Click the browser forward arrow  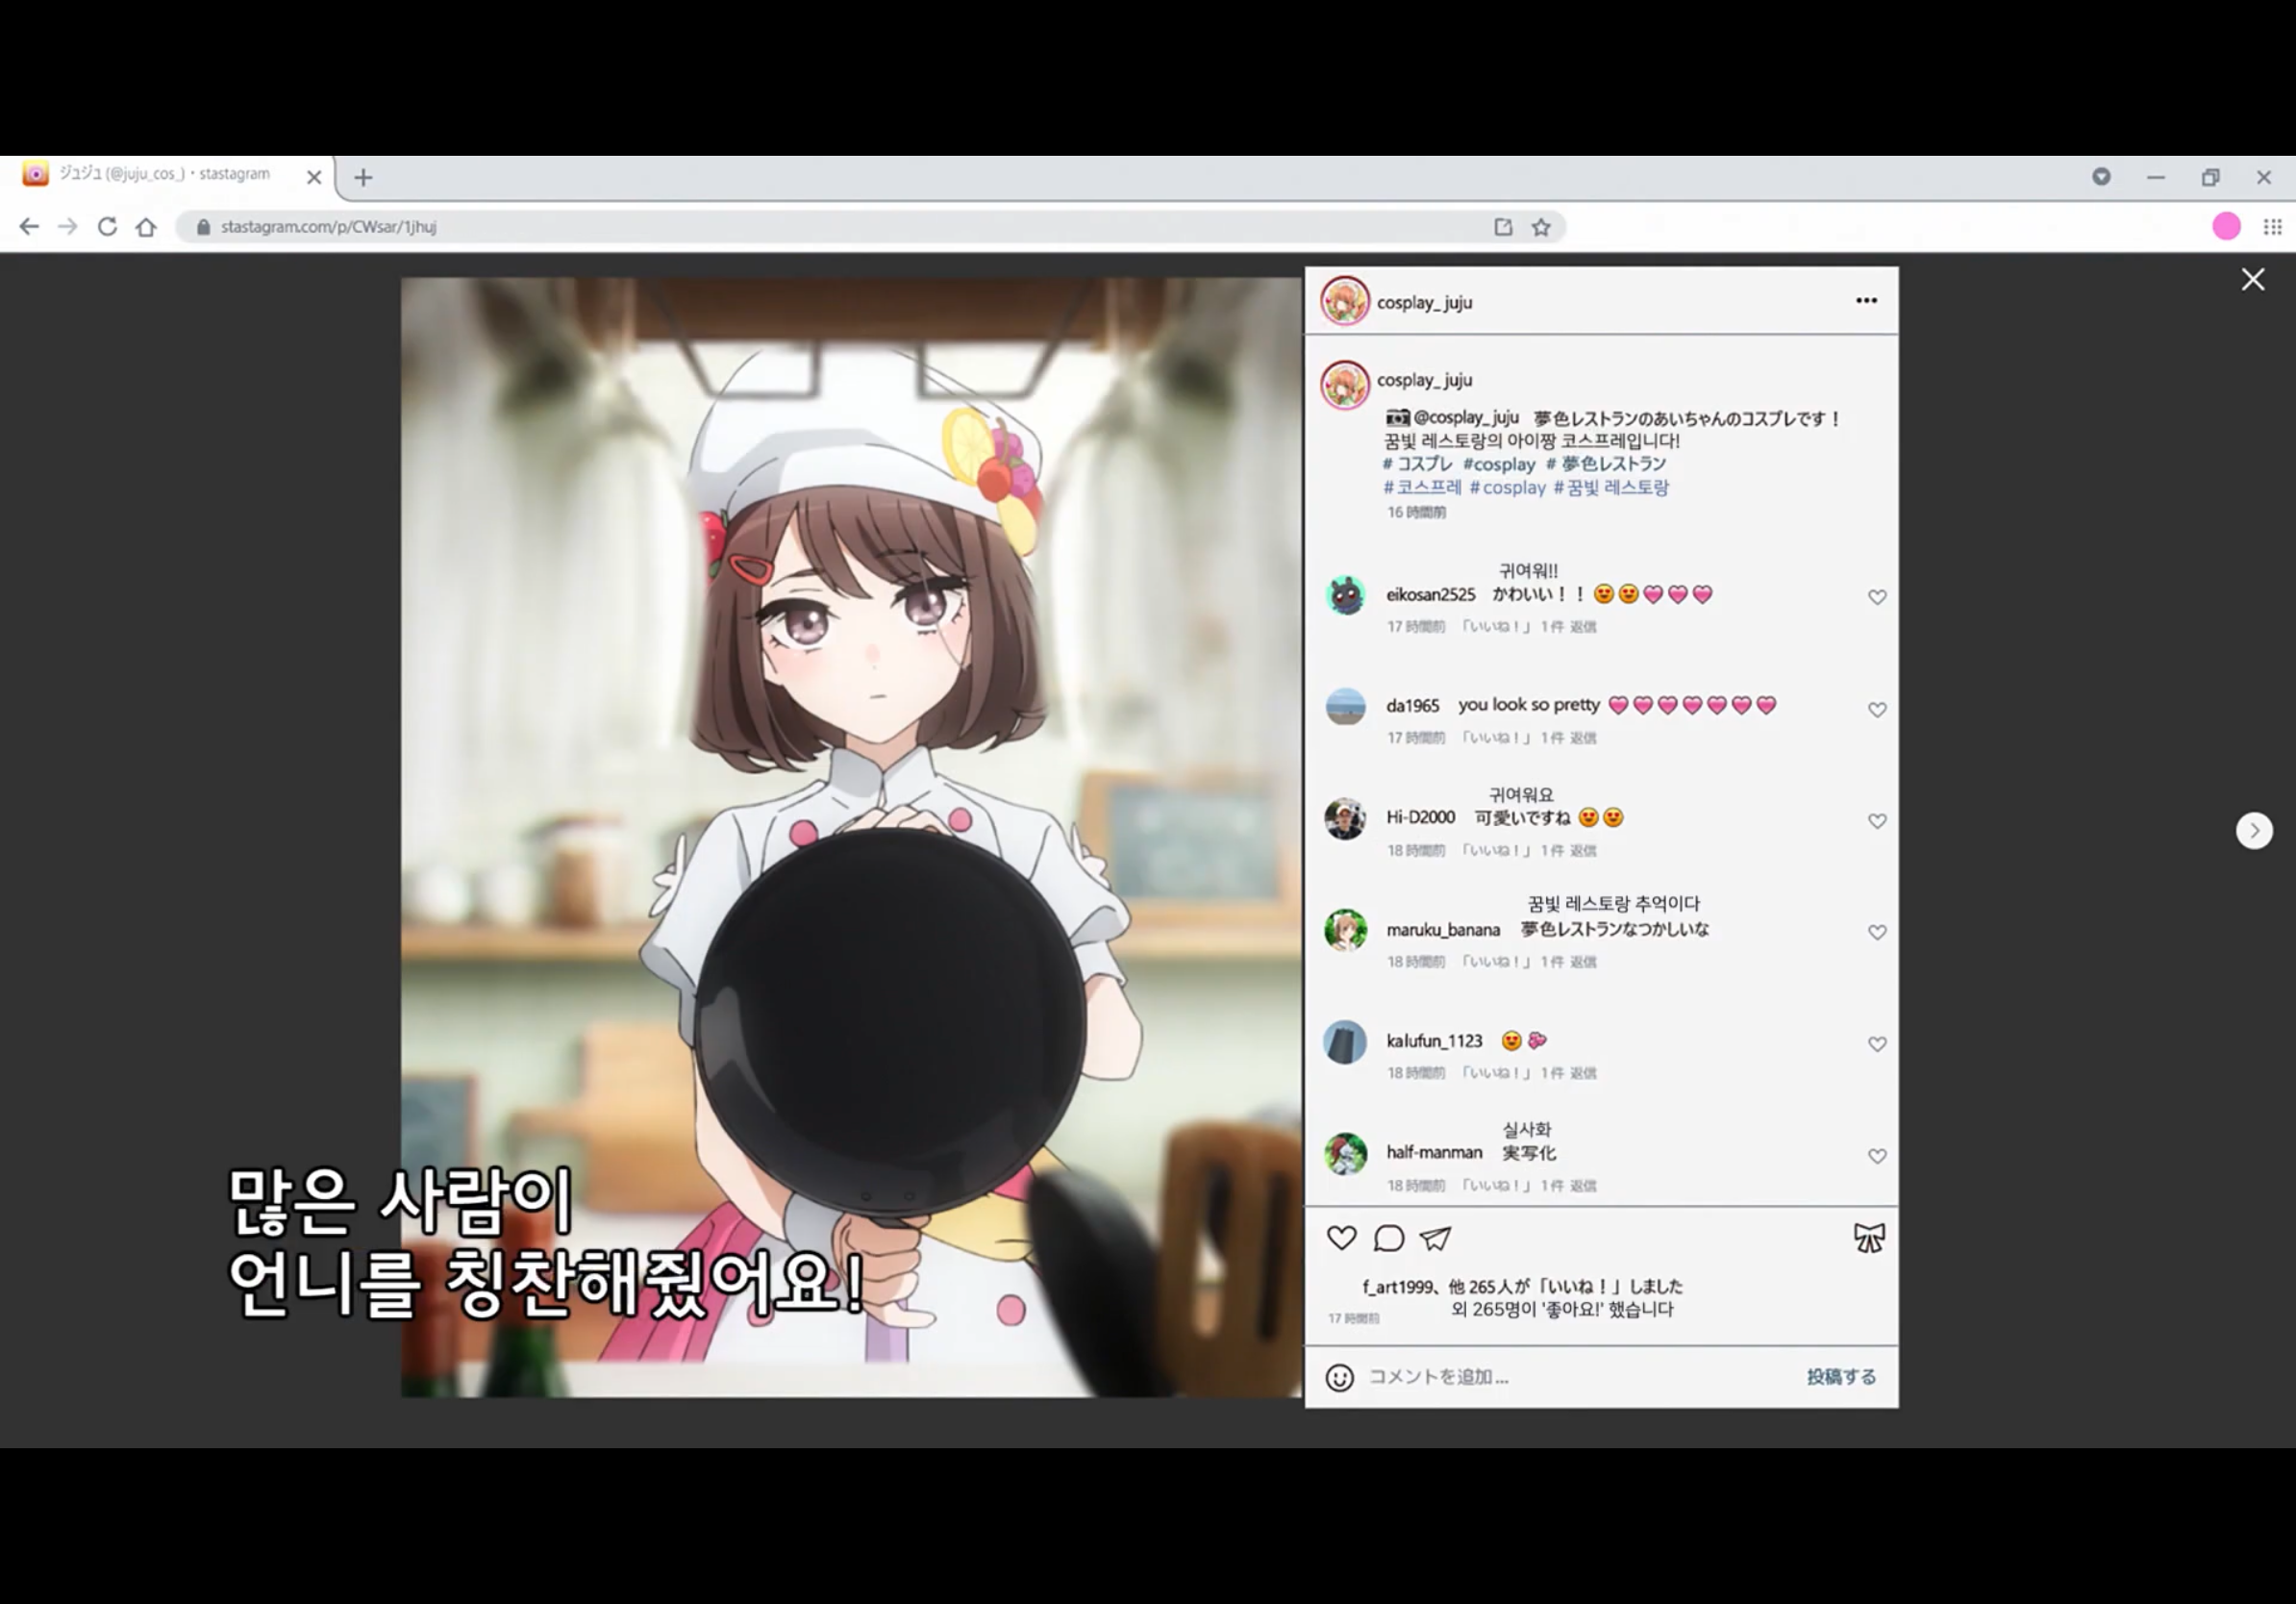tap(68, 227)
